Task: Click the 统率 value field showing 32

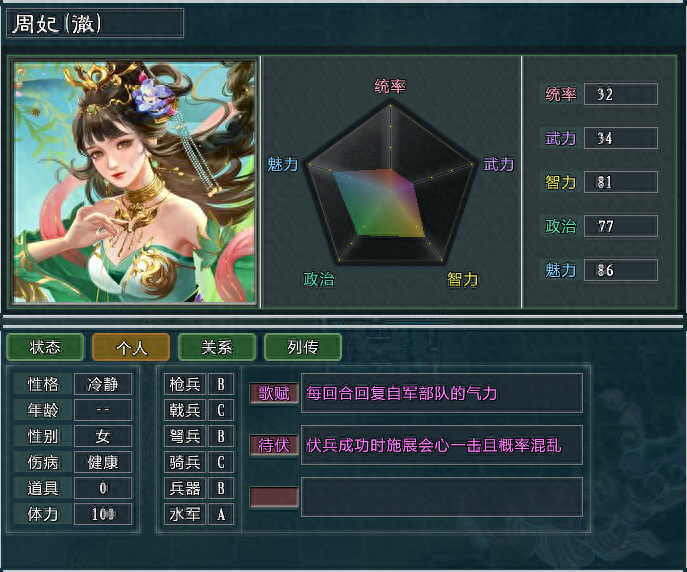Action: pos(621,94)
